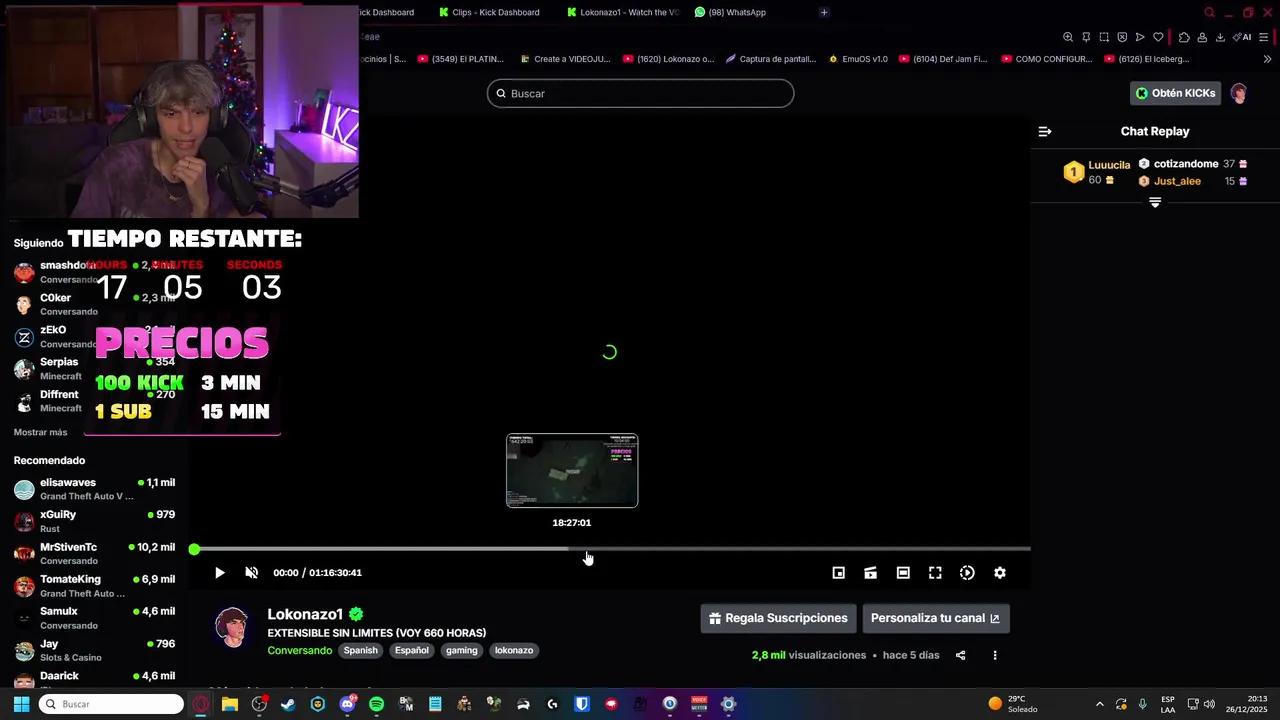Image resolution: width=1280 pixels, height=720 pixels.
Task: Open El PLATIN... YouTube bookmark
Action: click(x=461, y=59)
